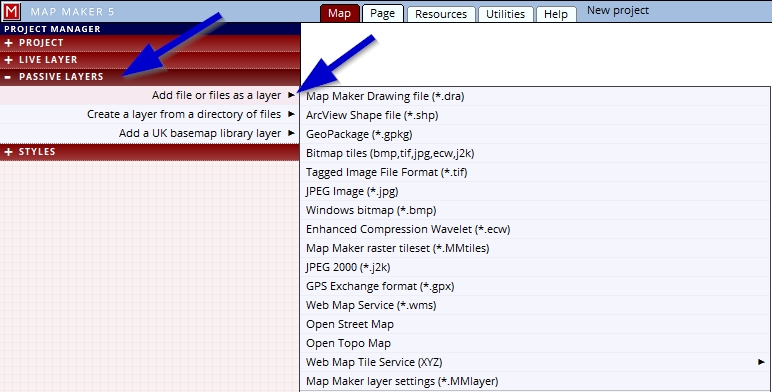Screen dimensions: 772x392
Task: Switch to the Map tab
Action: coord(339,13)
